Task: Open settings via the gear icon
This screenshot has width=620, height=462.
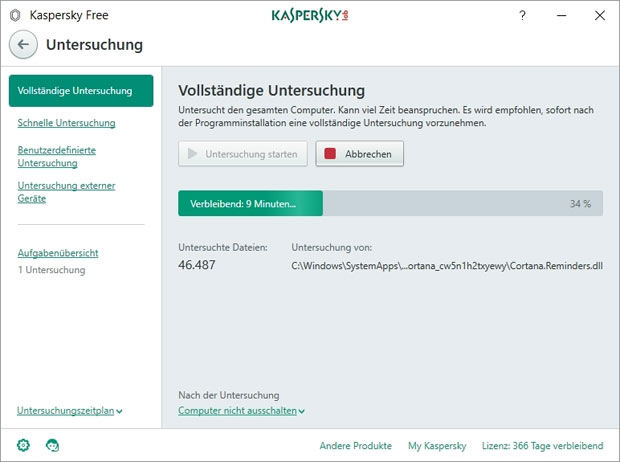Action: tap(23, 445)
